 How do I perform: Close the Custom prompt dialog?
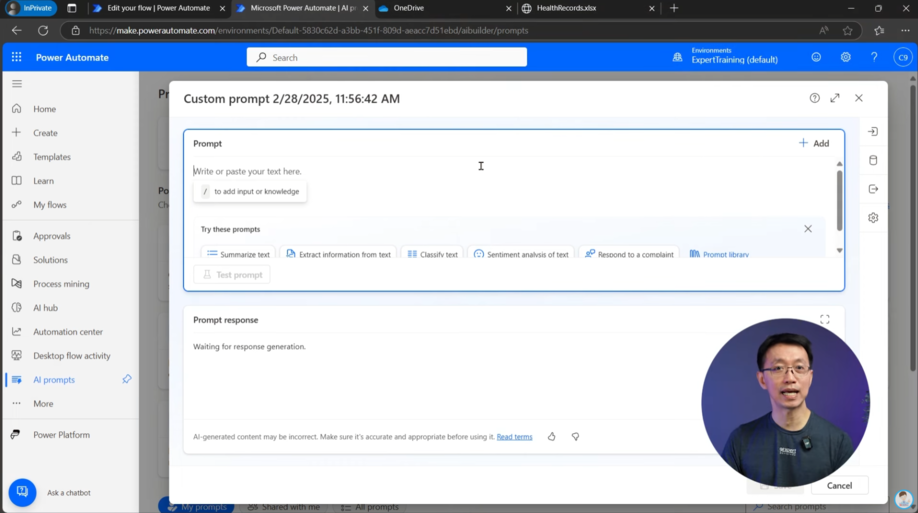point(859,98)
